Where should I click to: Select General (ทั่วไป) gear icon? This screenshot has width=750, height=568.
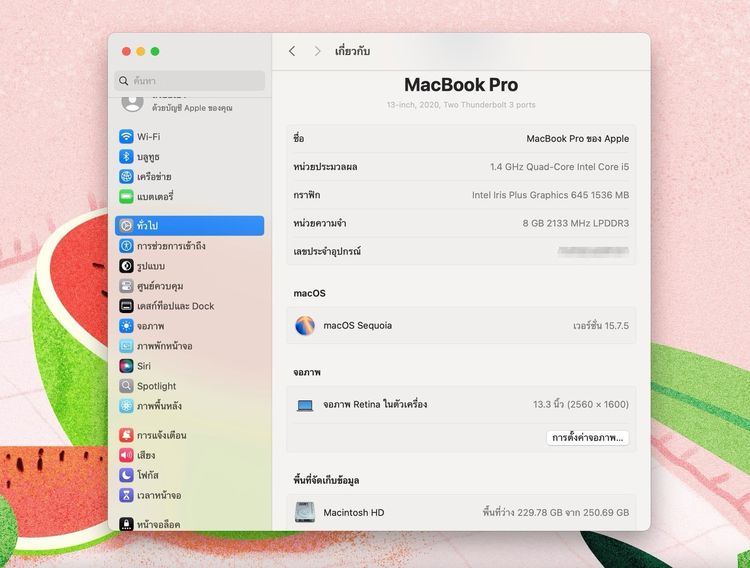(x=126, y=225)
